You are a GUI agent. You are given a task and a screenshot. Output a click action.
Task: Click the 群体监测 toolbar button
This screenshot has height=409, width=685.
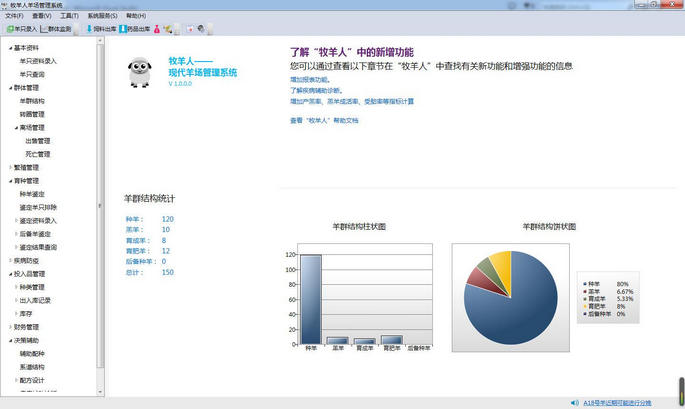(56, 29)
